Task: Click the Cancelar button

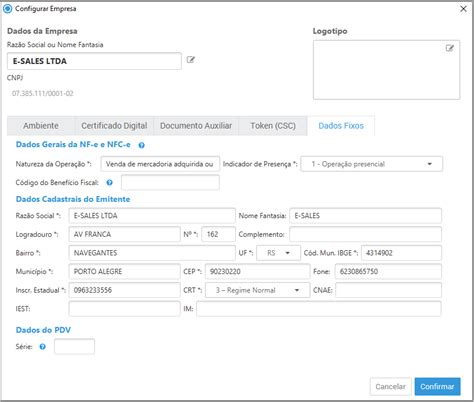Action: pos(390,387)
